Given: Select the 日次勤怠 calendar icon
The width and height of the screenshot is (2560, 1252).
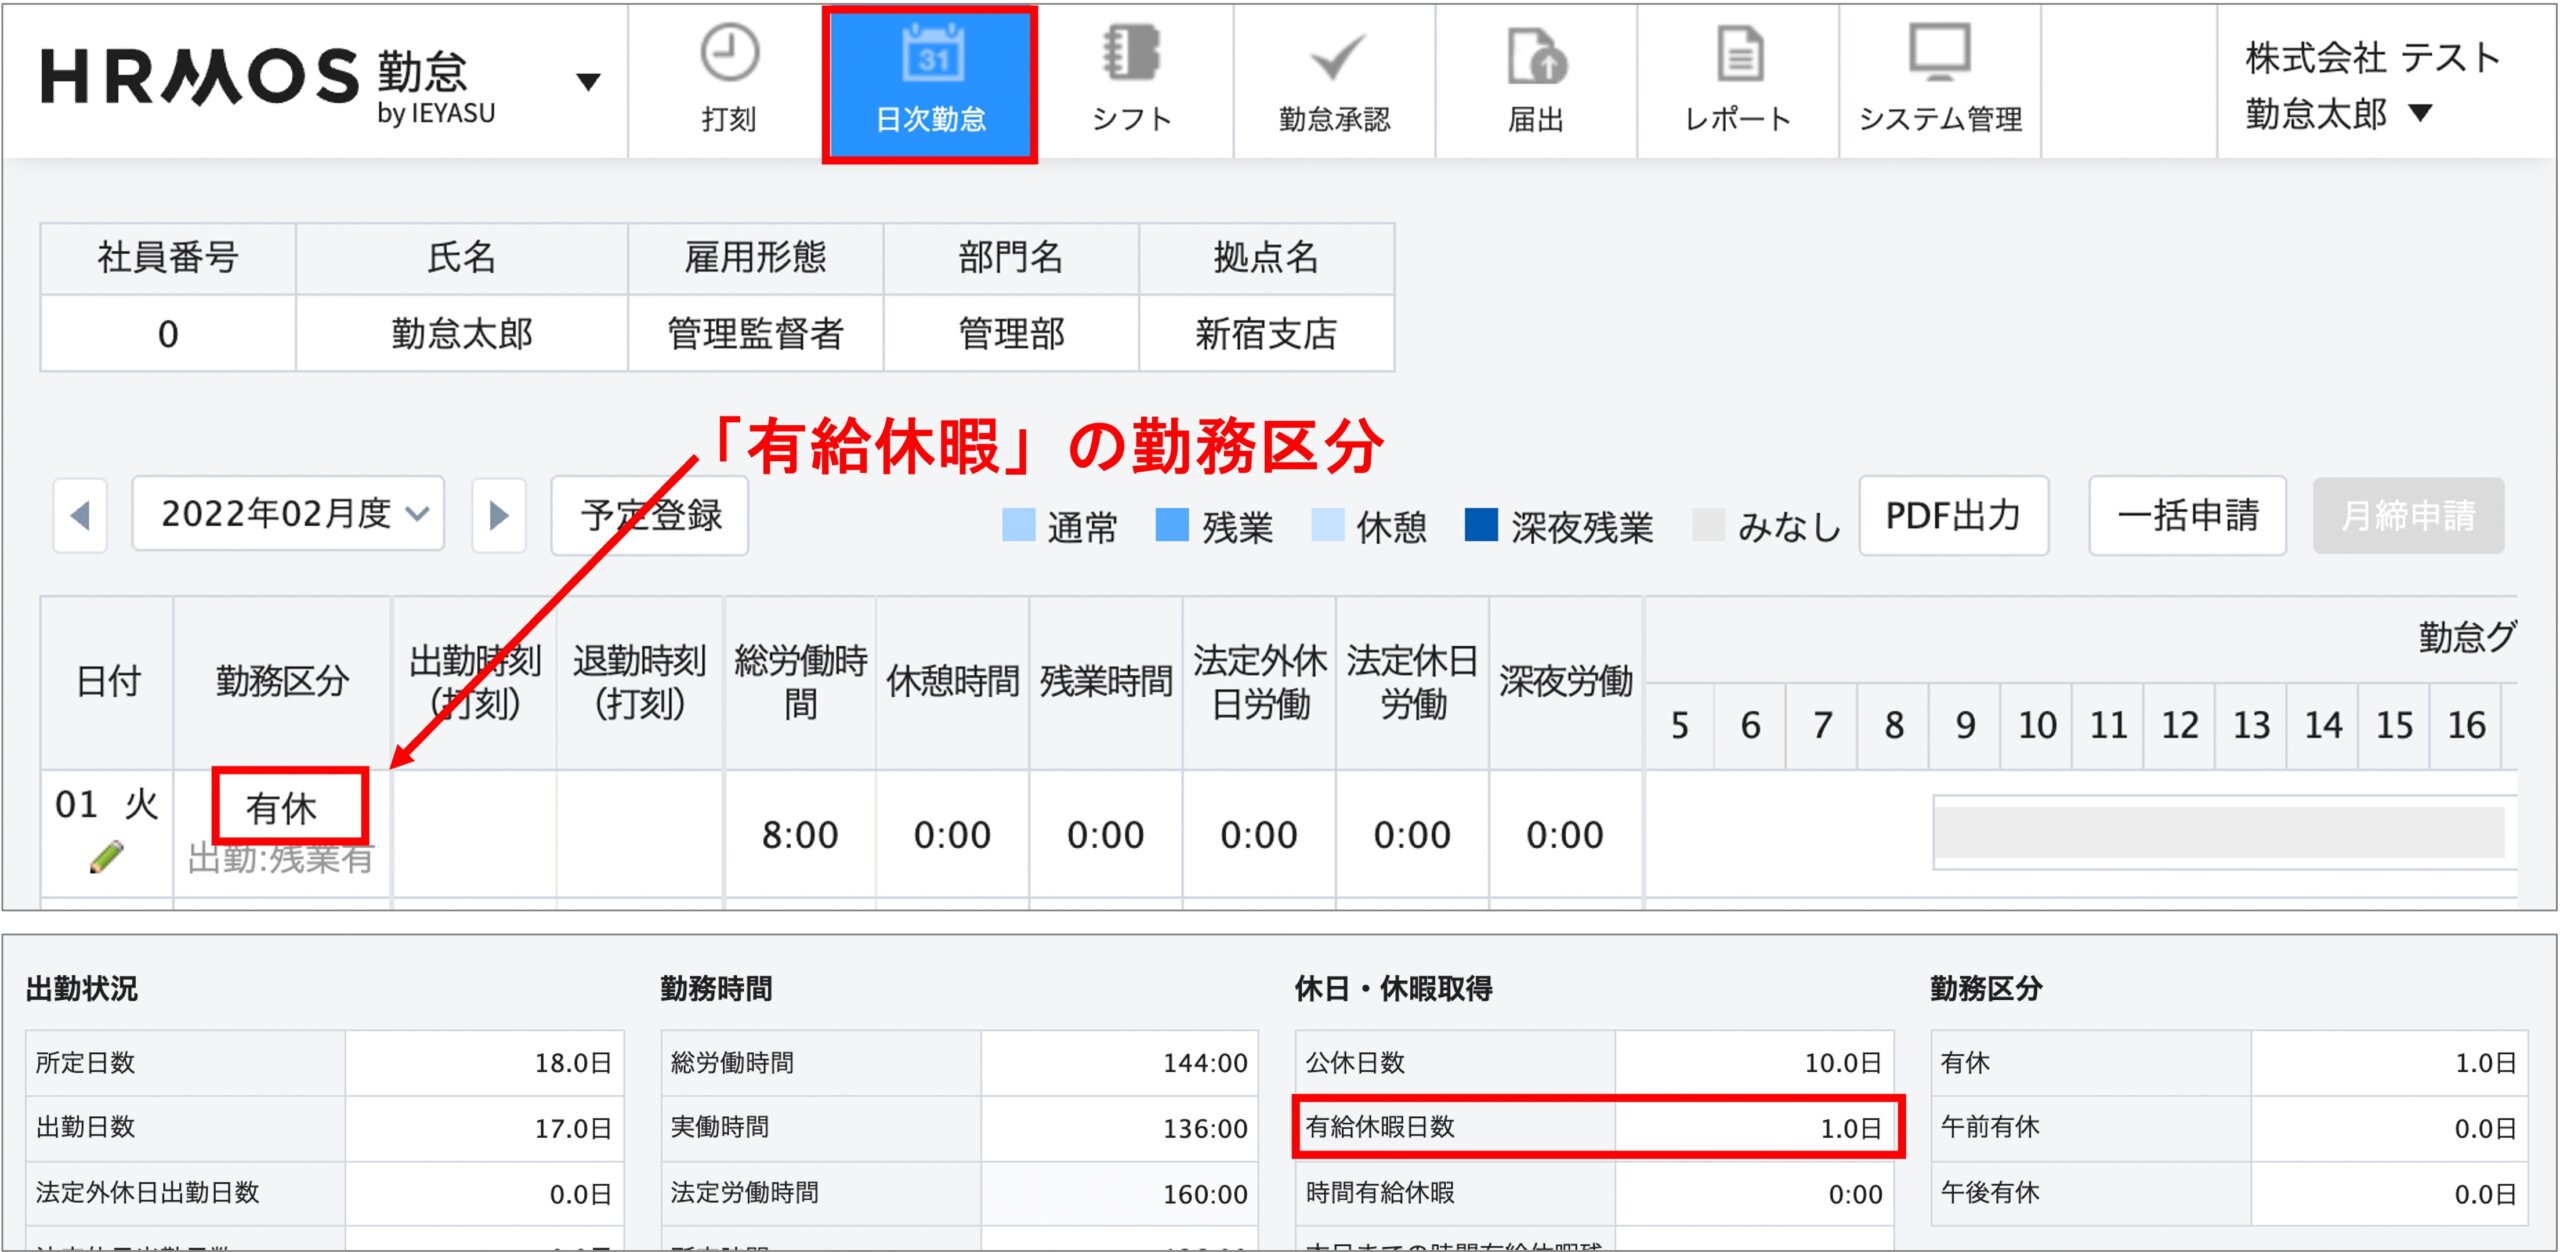Looking at the screenshot, I should pos(932,54).
